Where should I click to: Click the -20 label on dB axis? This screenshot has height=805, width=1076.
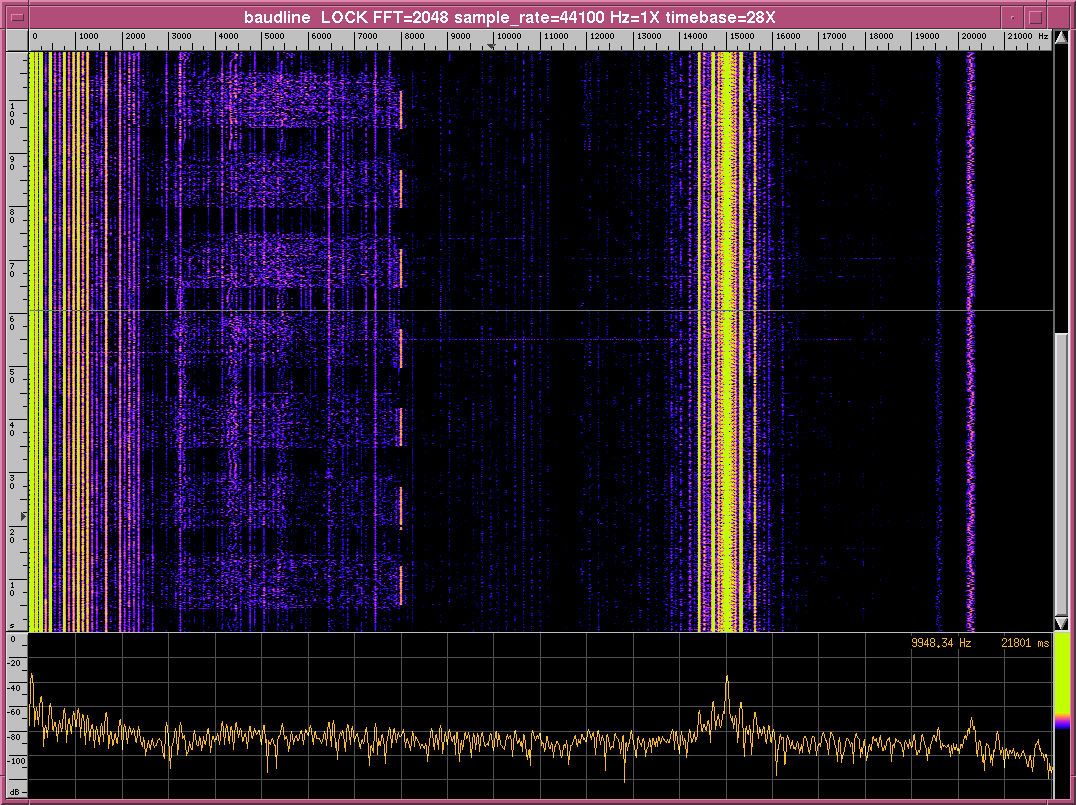(14, 663)
